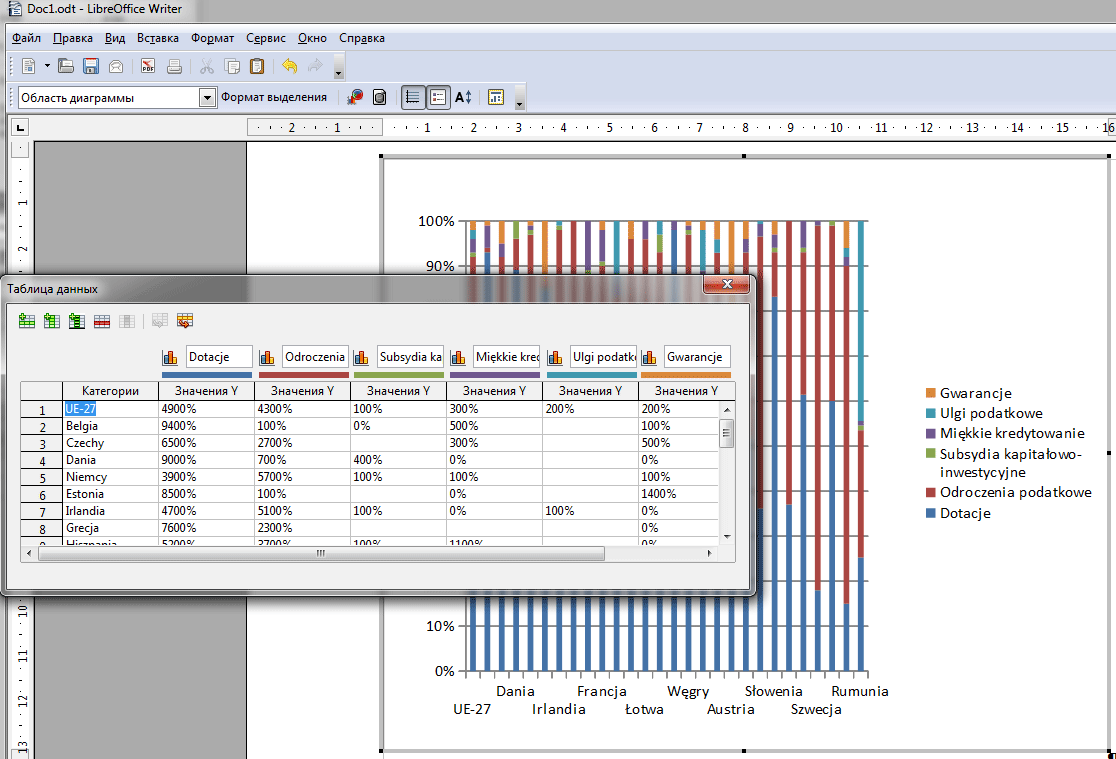Screen dimensions: 1116x759
Task: Open the Chart Type icon
Action: pyautogui.click(x=355, y=97)
